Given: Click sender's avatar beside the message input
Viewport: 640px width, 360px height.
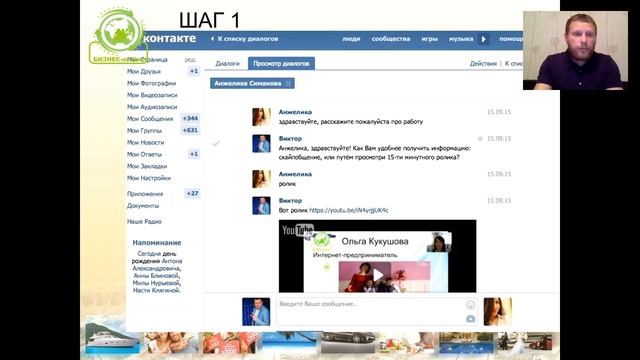Looking at the screenshot, I should point(256,312).
